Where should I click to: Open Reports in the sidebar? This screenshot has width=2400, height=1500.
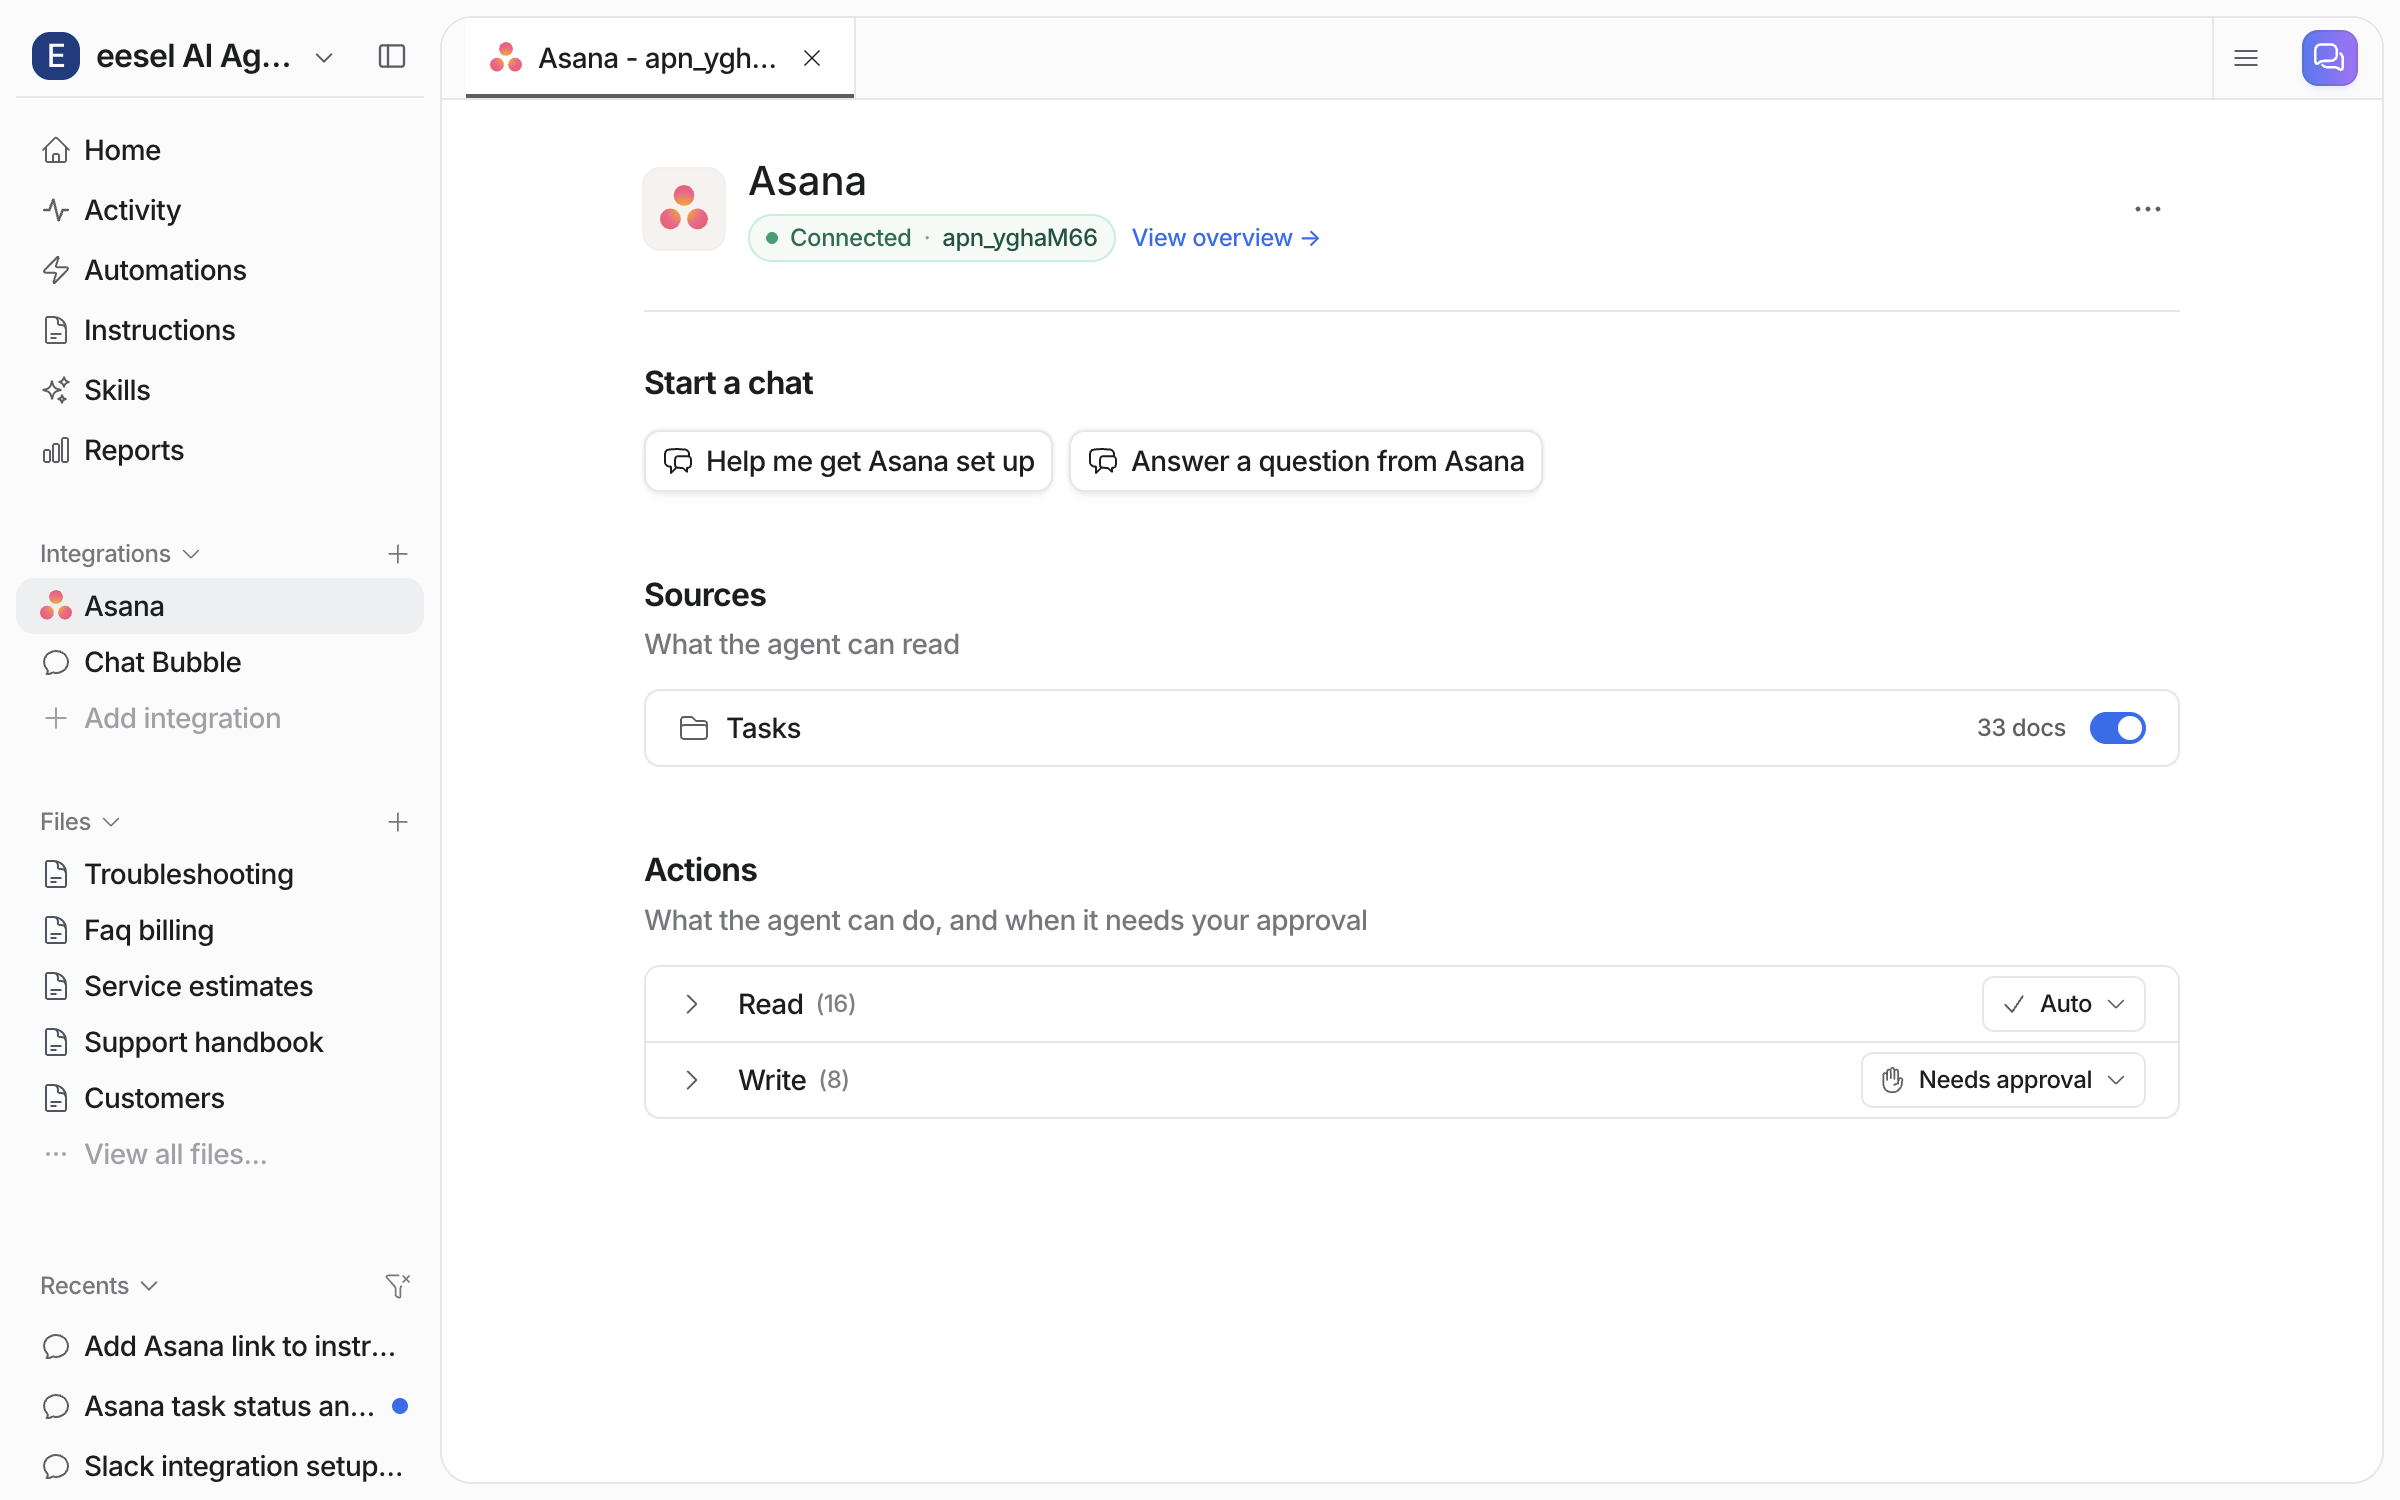pos(220,450)
